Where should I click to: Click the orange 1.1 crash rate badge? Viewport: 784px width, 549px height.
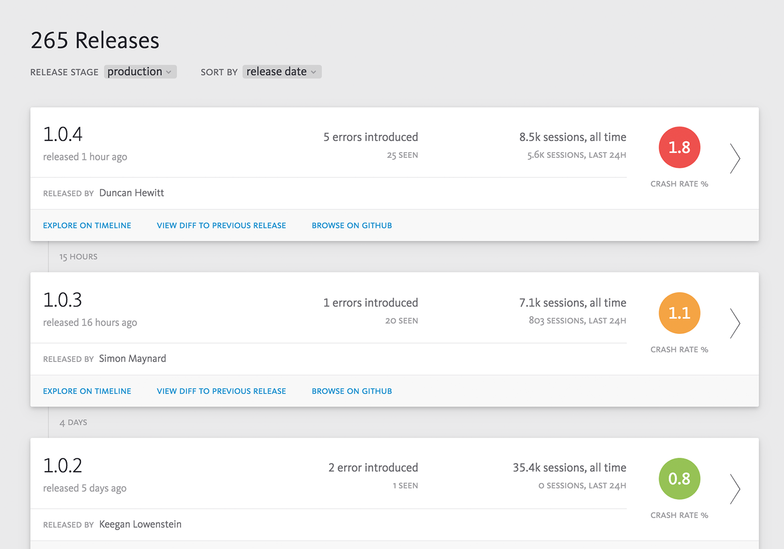tap(679, 313)
